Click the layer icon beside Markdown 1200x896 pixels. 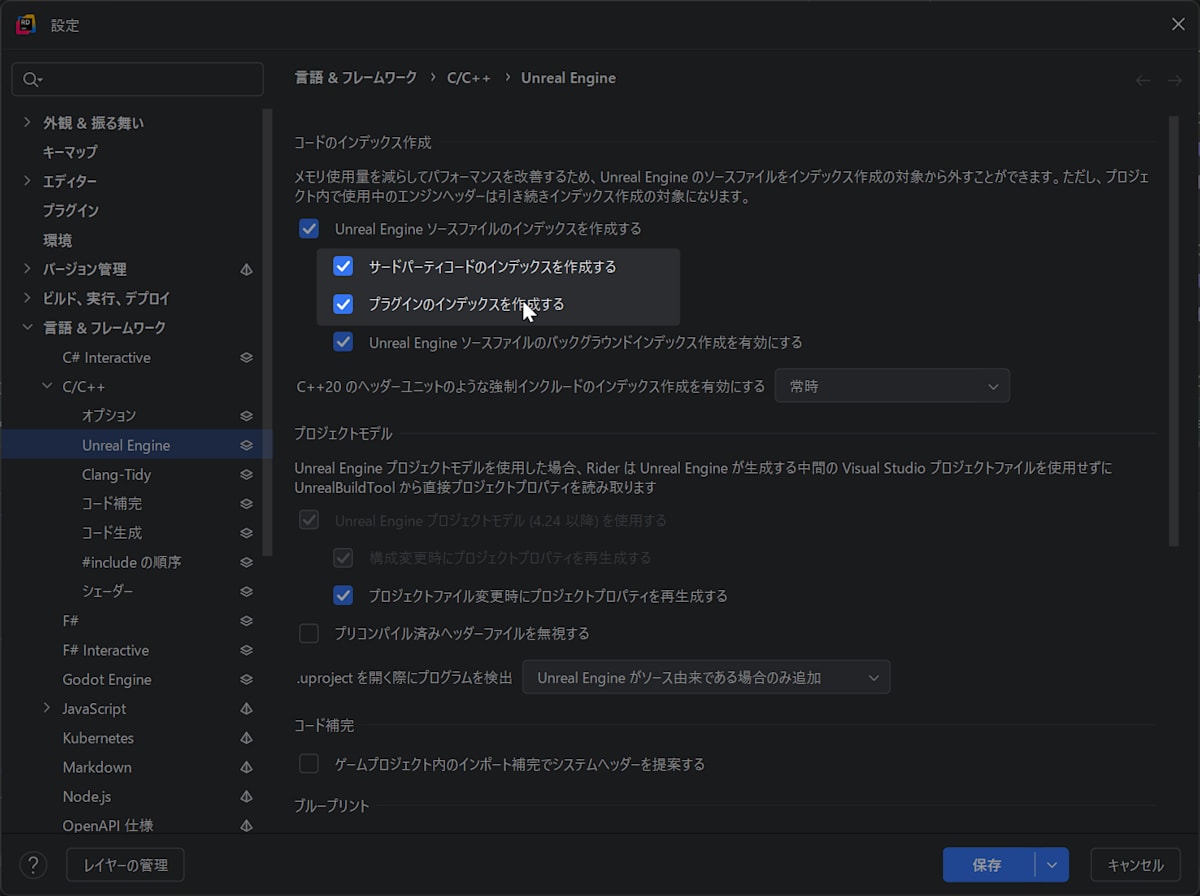[246, 768]
